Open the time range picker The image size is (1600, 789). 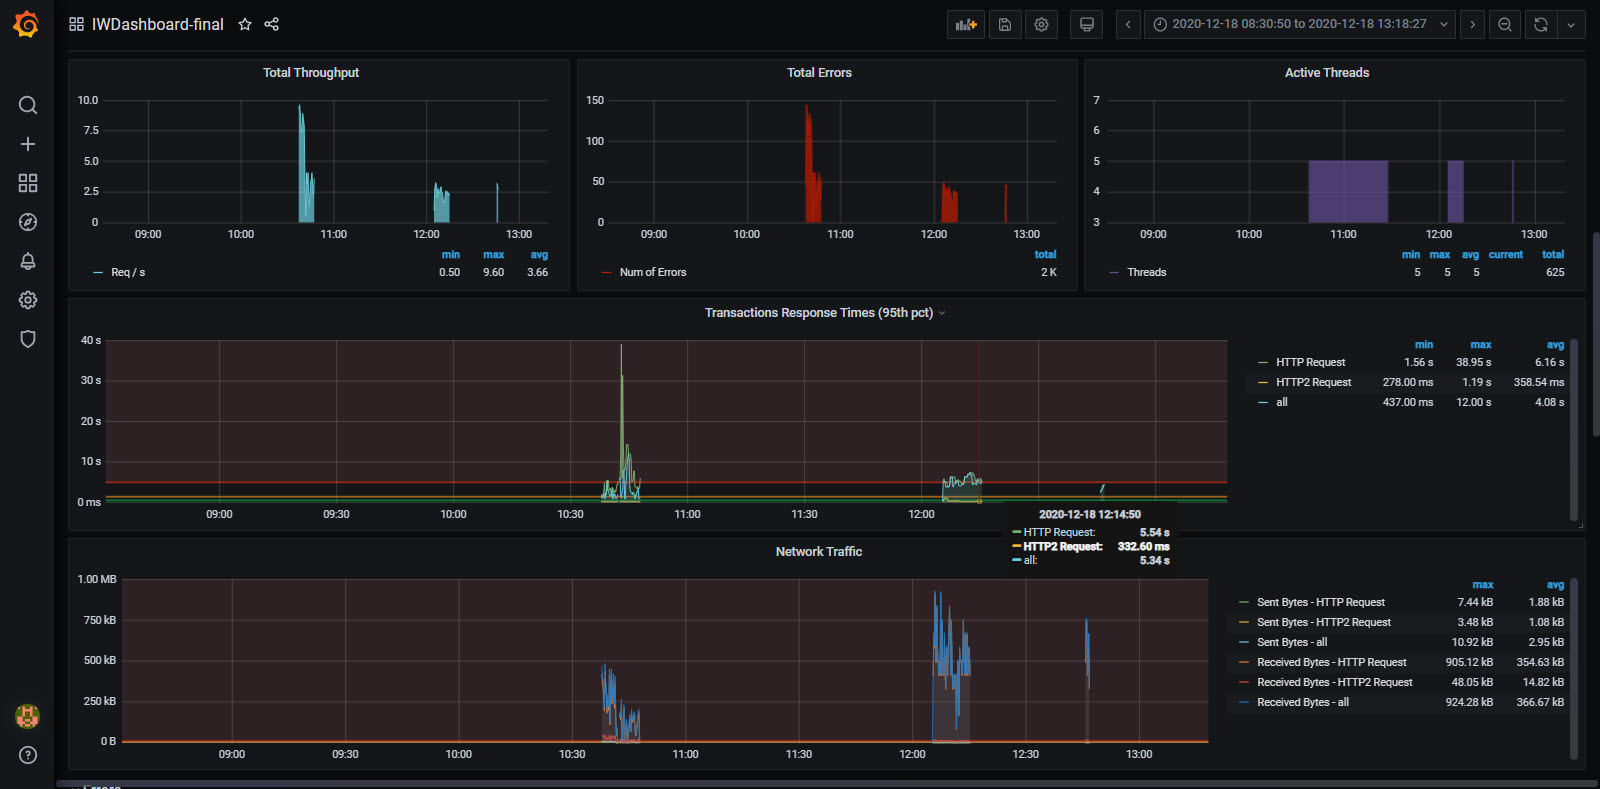pos(1300,25)
